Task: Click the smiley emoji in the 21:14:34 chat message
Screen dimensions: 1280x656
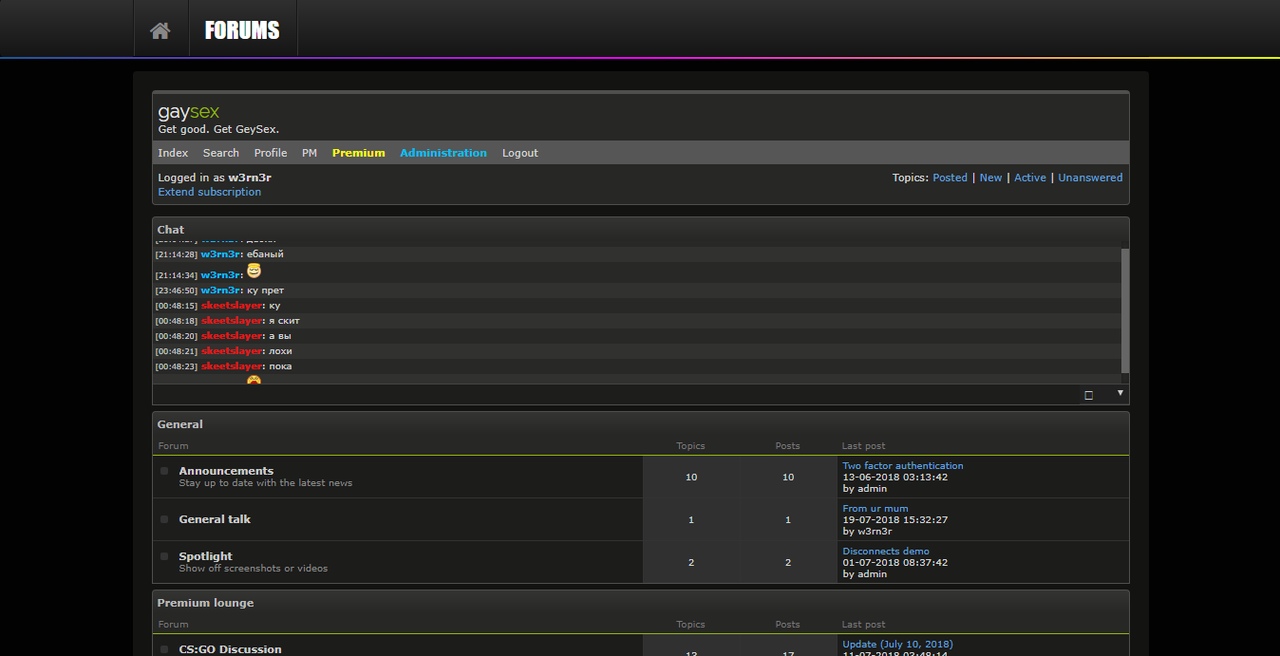Action: point(254,271)
